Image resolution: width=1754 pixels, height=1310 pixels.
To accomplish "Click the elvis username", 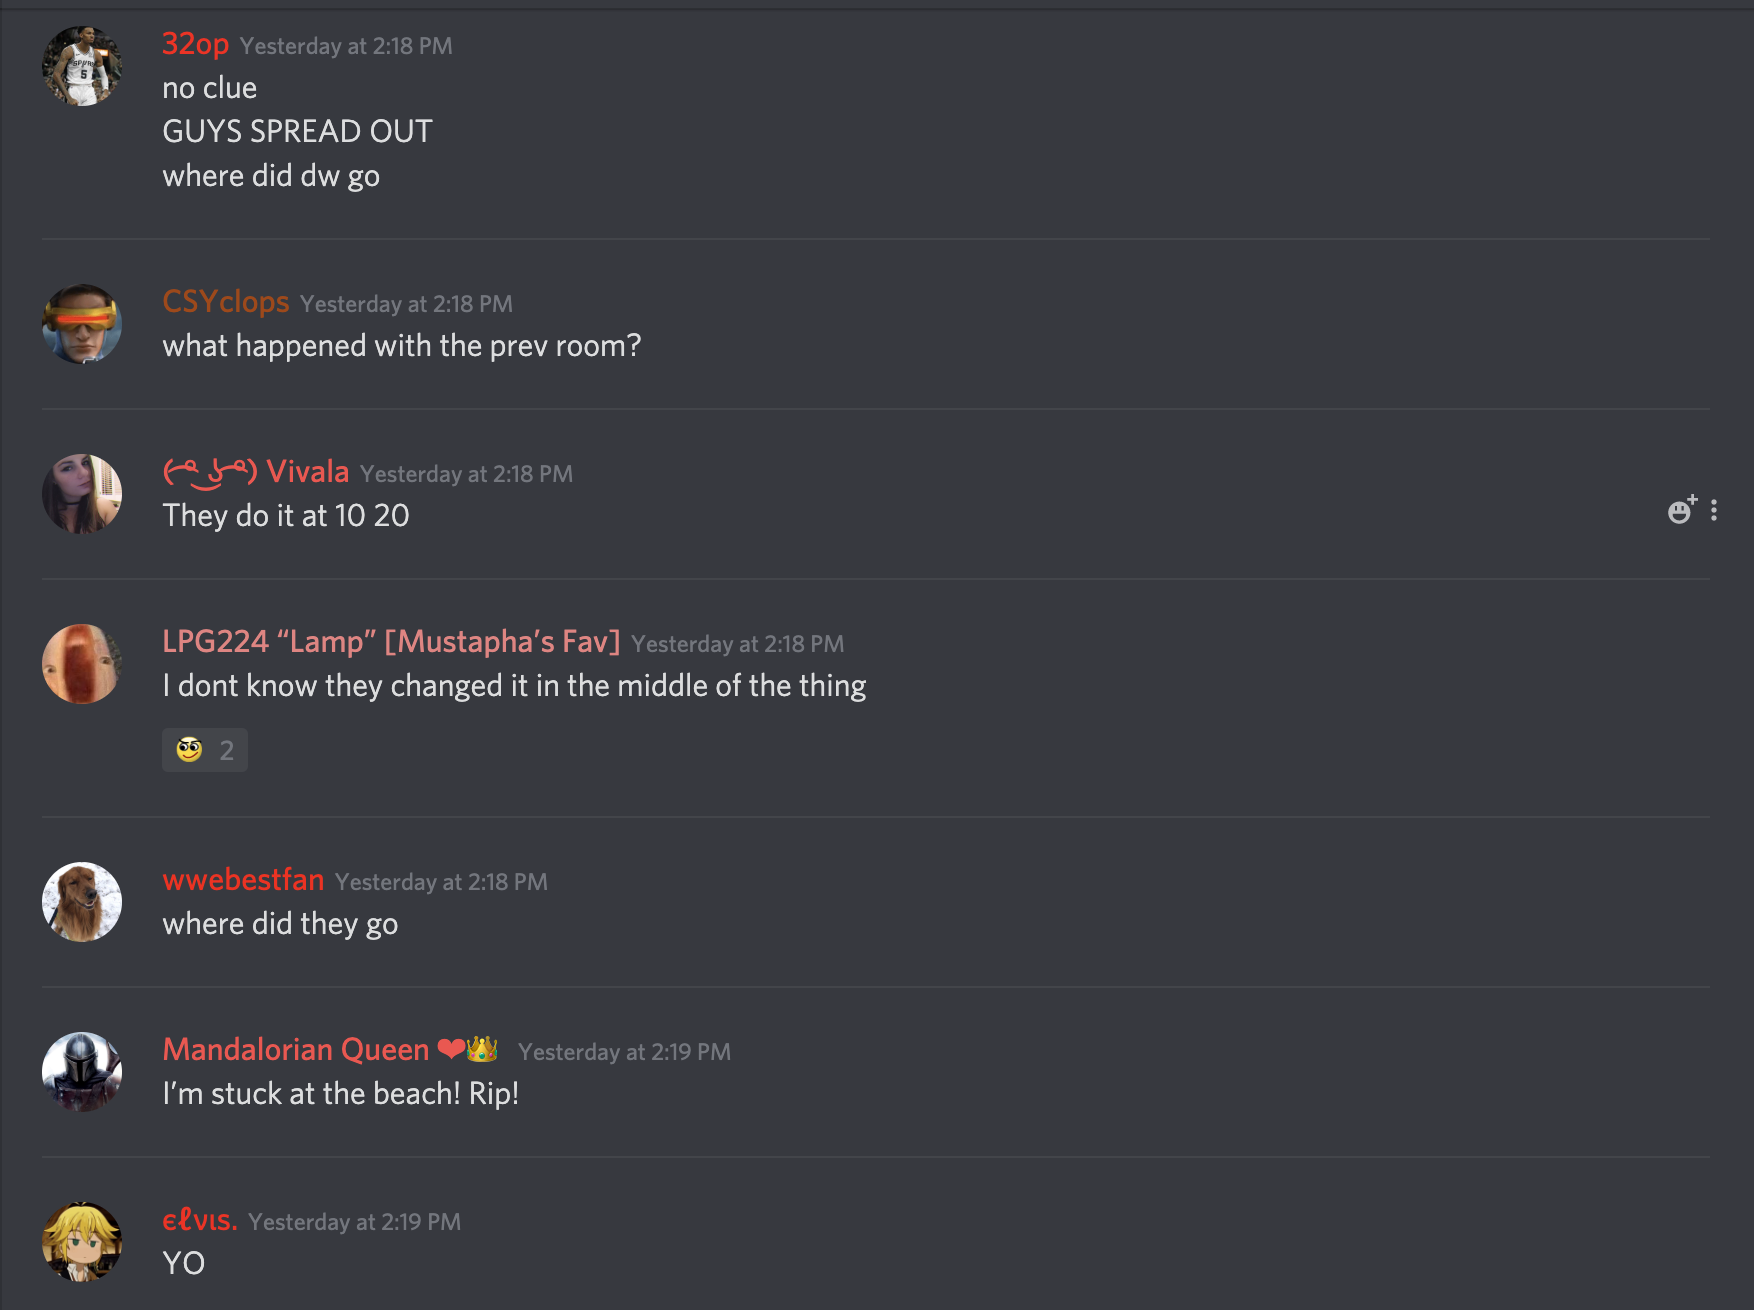I will click(x=200, y=1220).
